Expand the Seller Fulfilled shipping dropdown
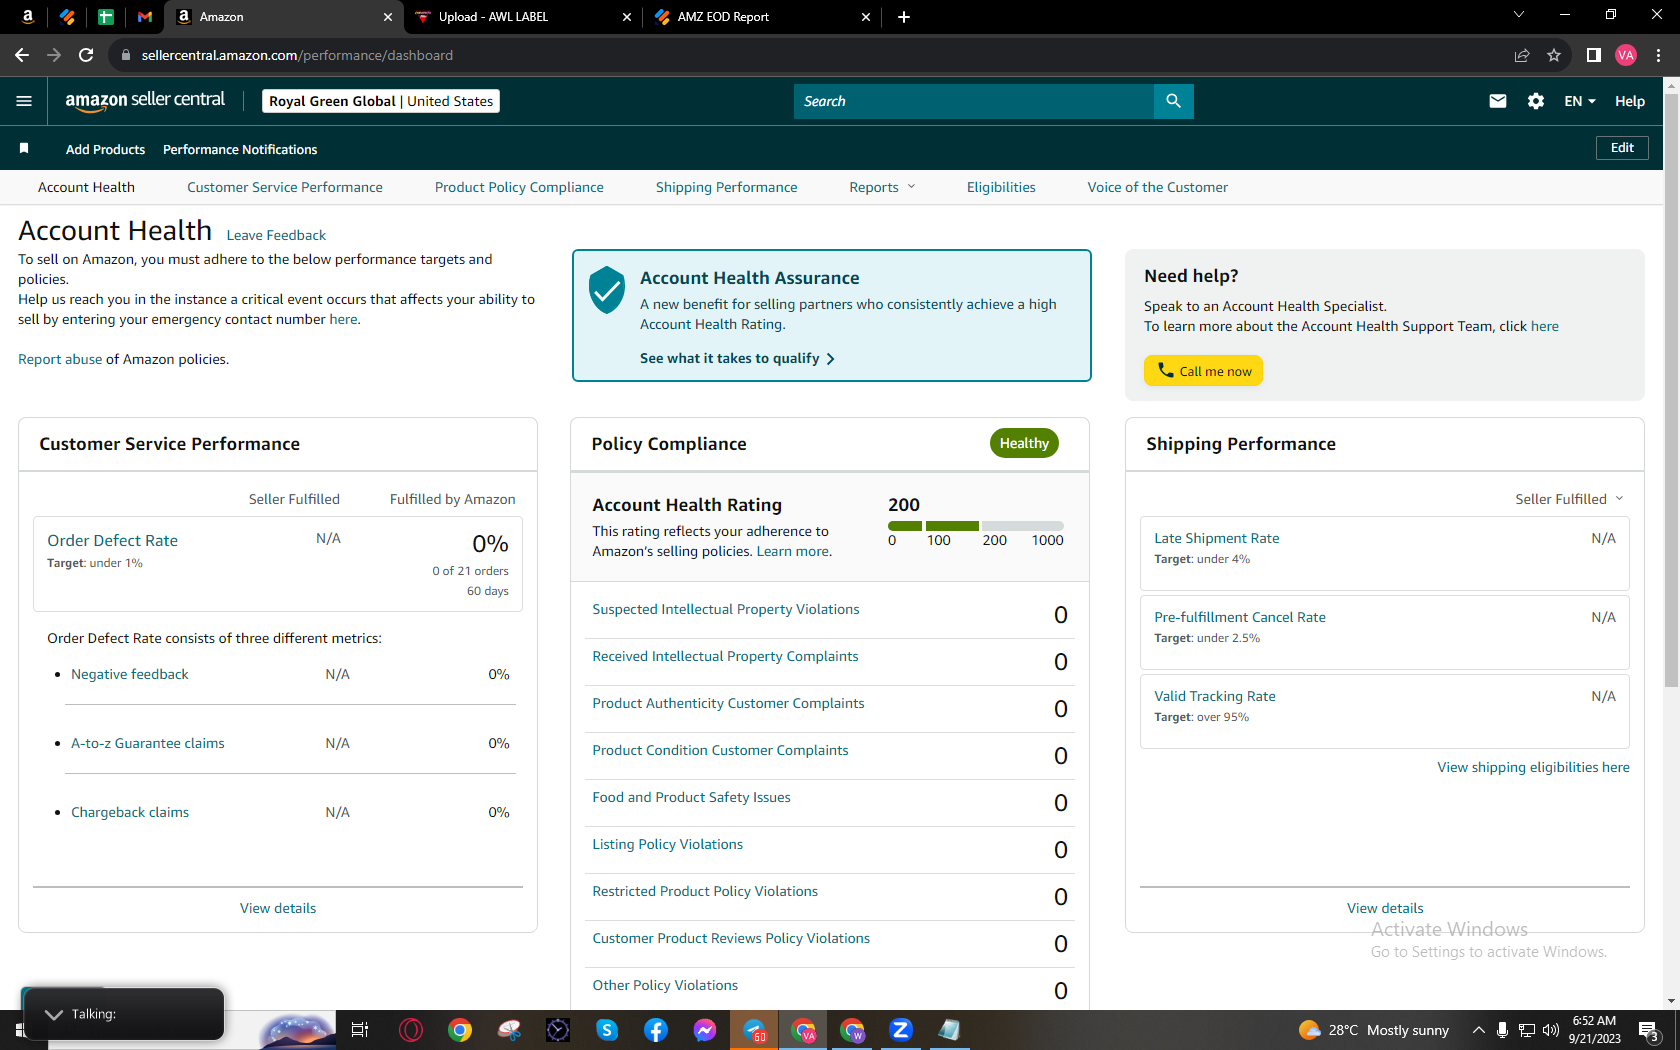Image resolution: width=1680 pixels, height=1050 pixels. click(x=1569, y=499)
